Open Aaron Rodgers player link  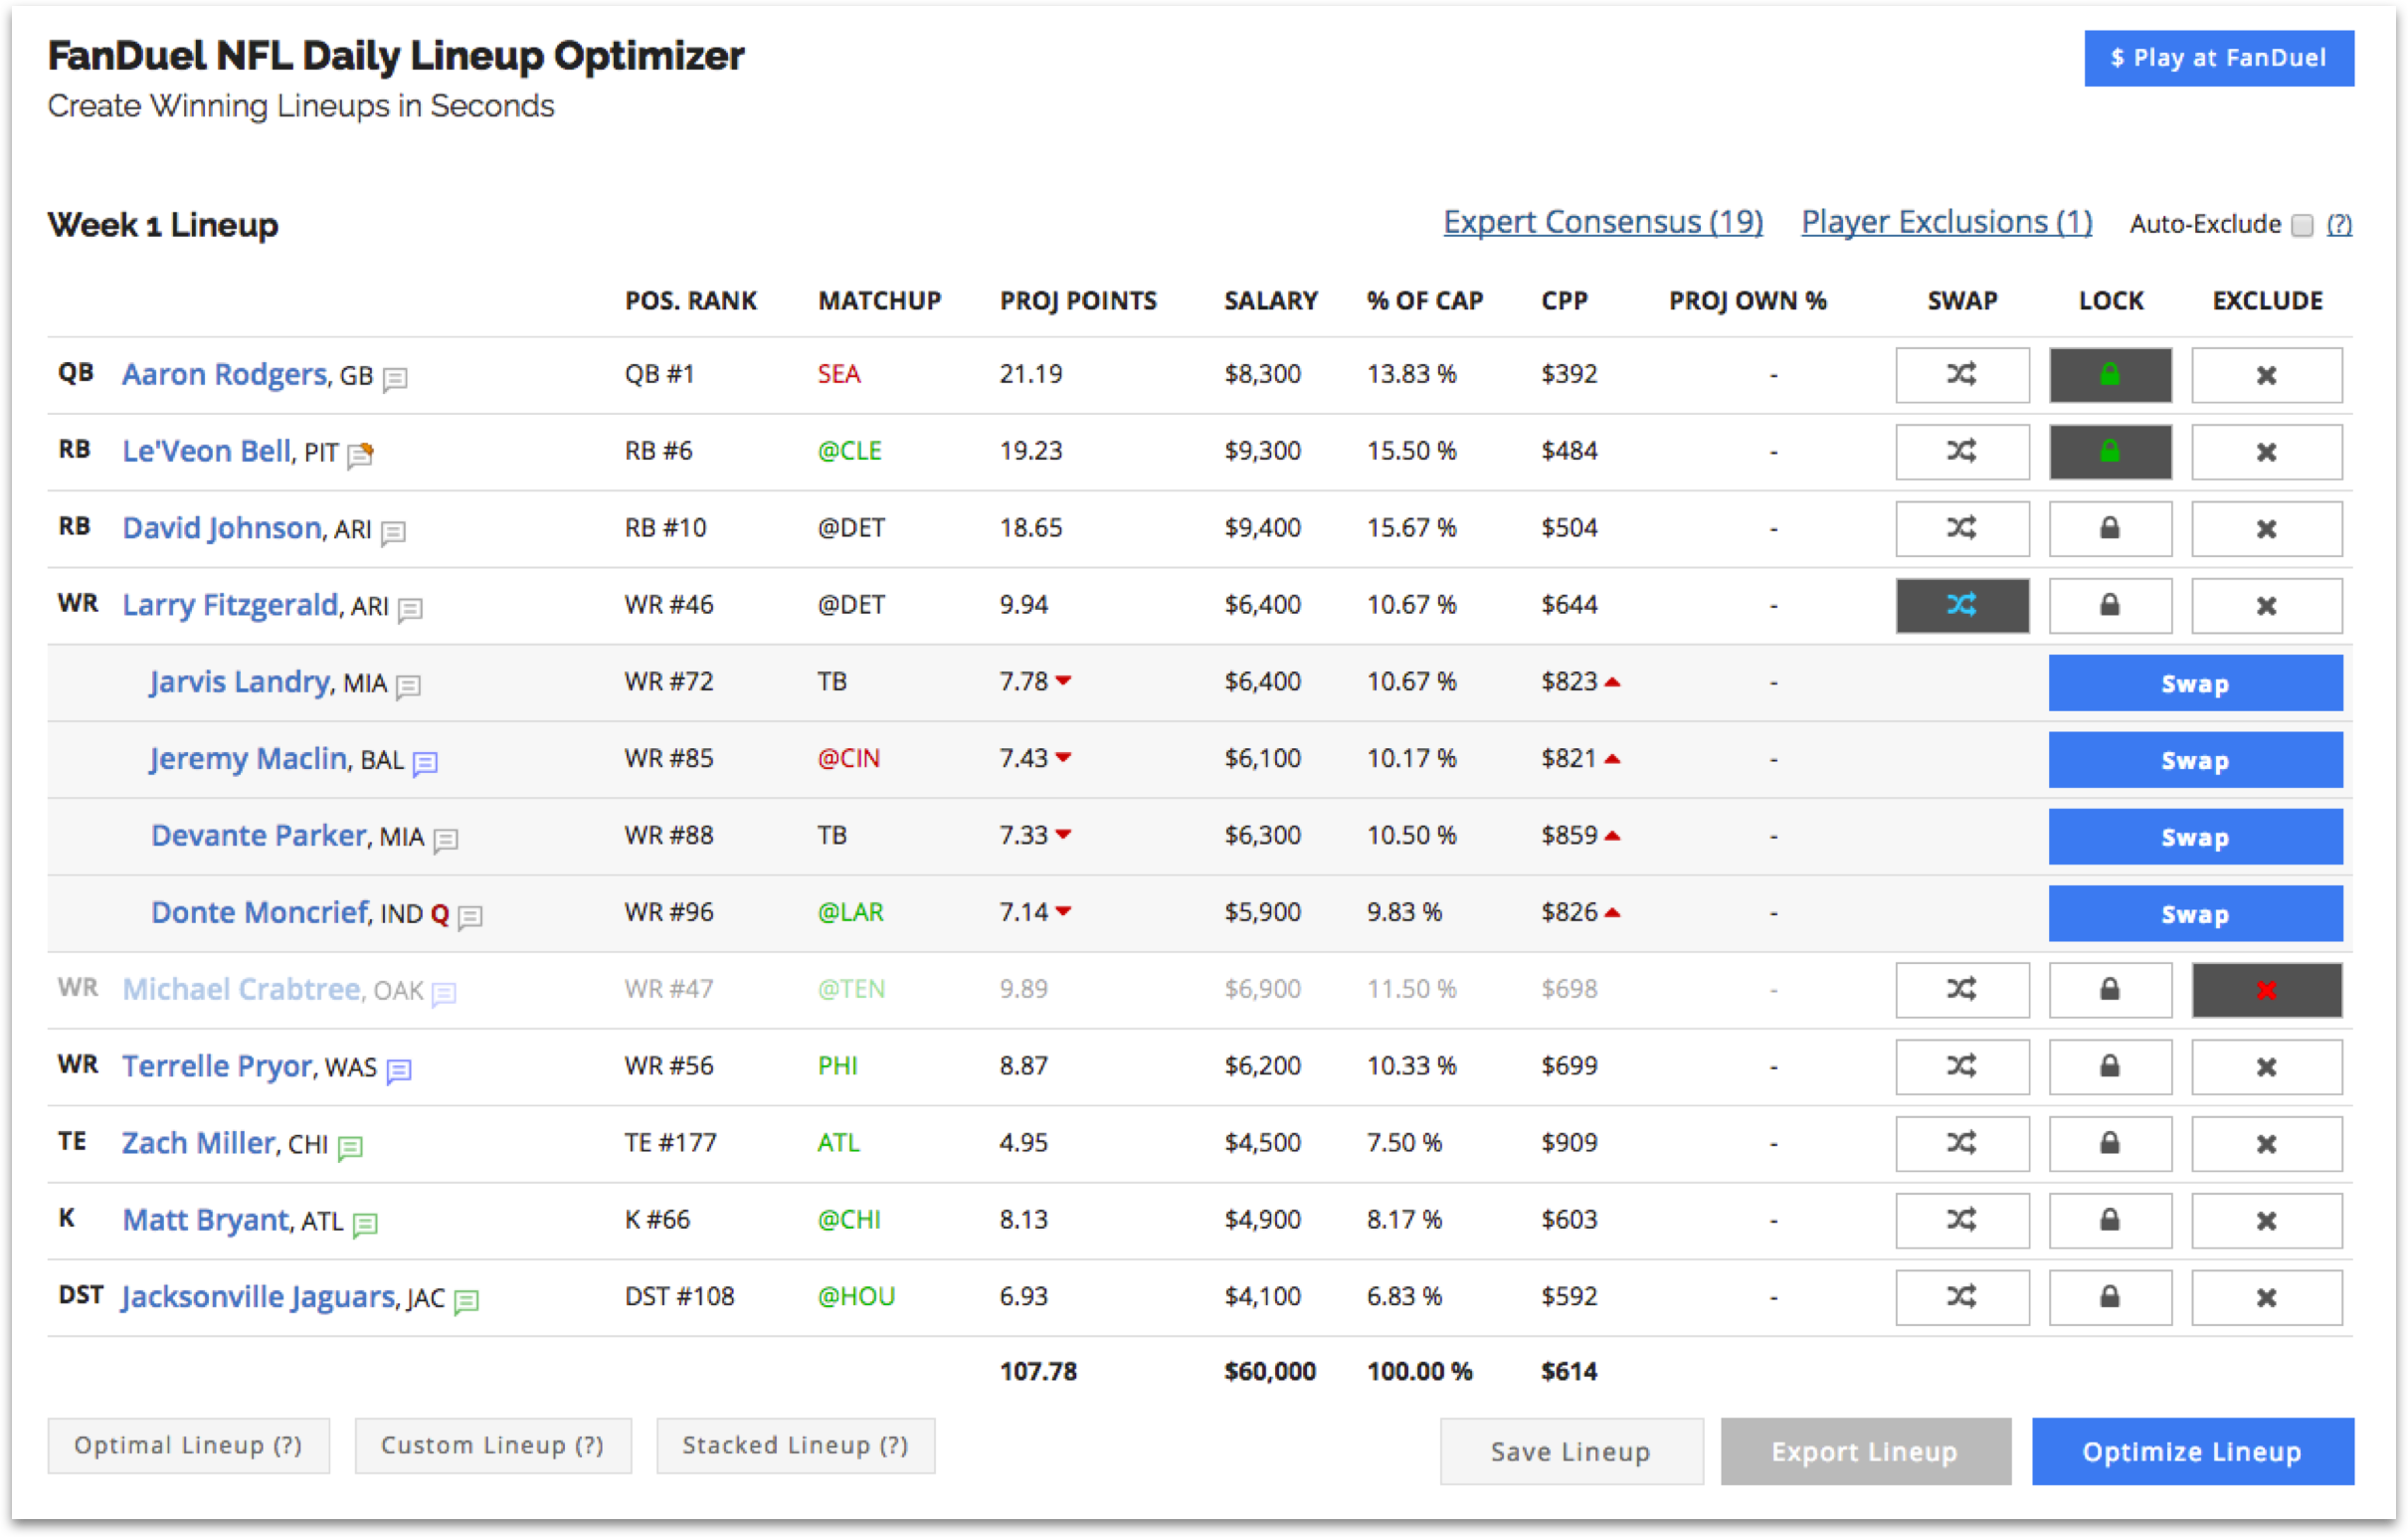225,374
